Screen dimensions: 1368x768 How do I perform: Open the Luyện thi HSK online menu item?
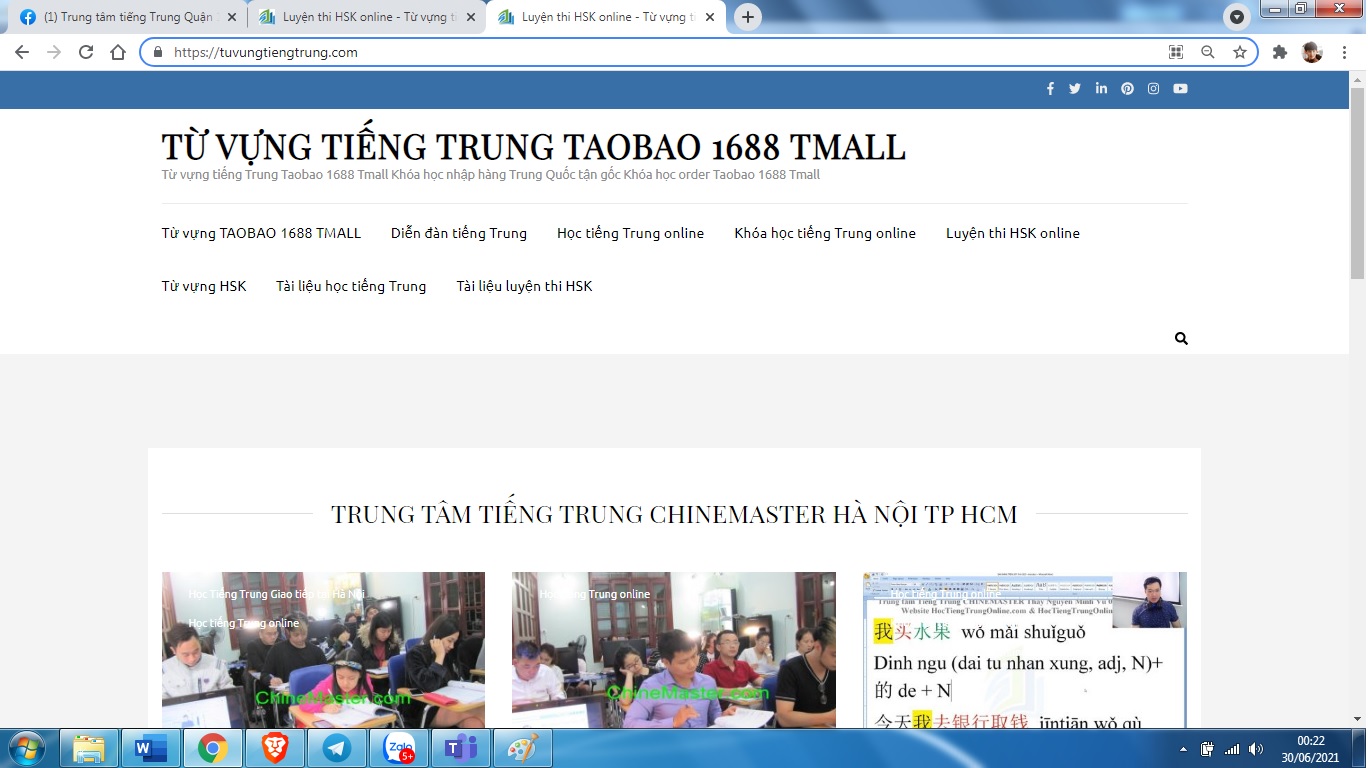1012,233
